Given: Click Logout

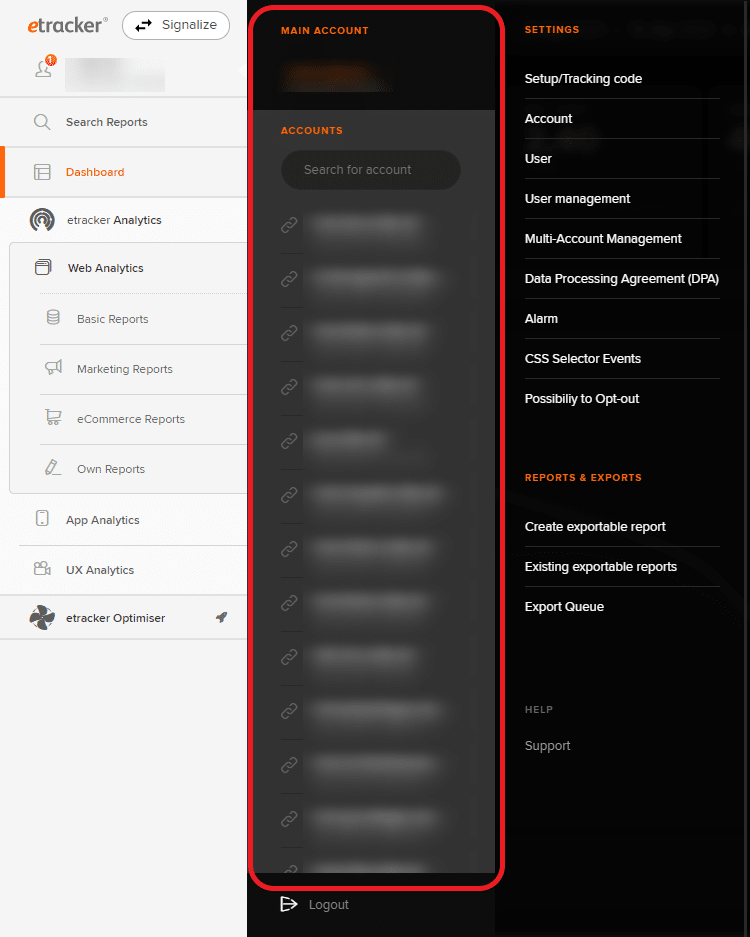Looking at the screenshot, I should click(x=329, y=905).
